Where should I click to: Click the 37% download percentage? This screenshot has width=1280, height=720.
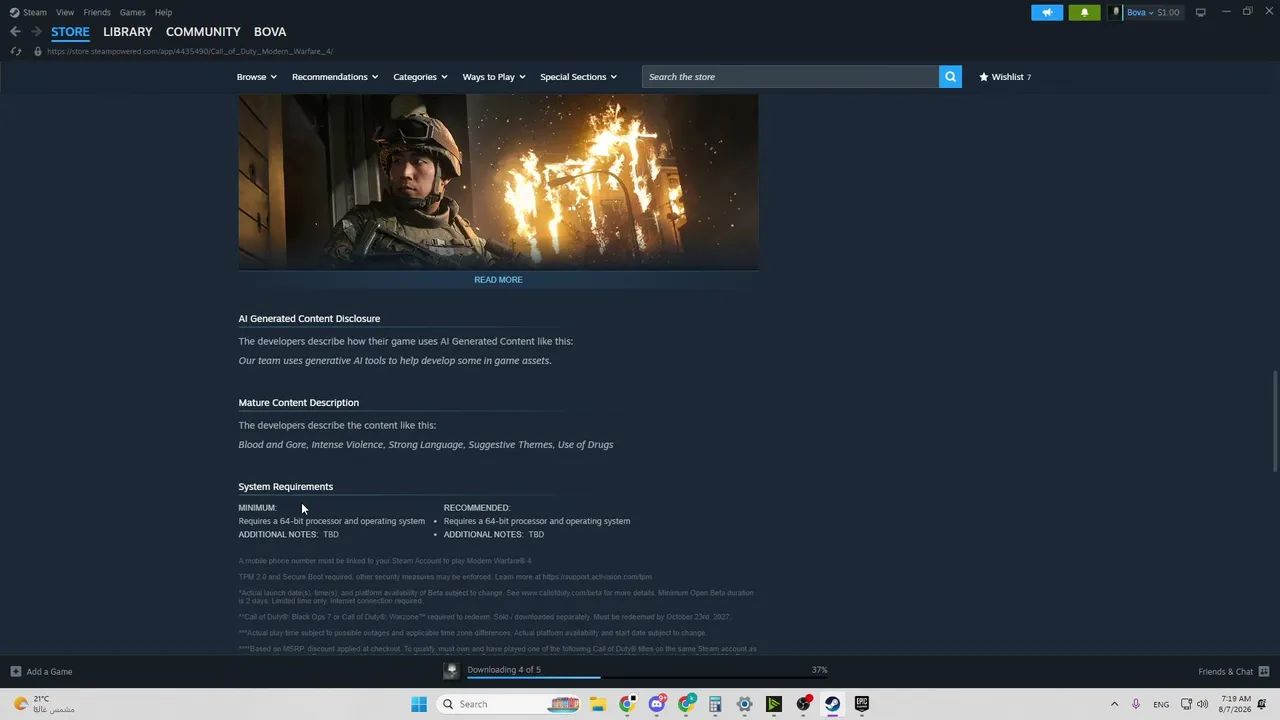(x=820, y=670)
